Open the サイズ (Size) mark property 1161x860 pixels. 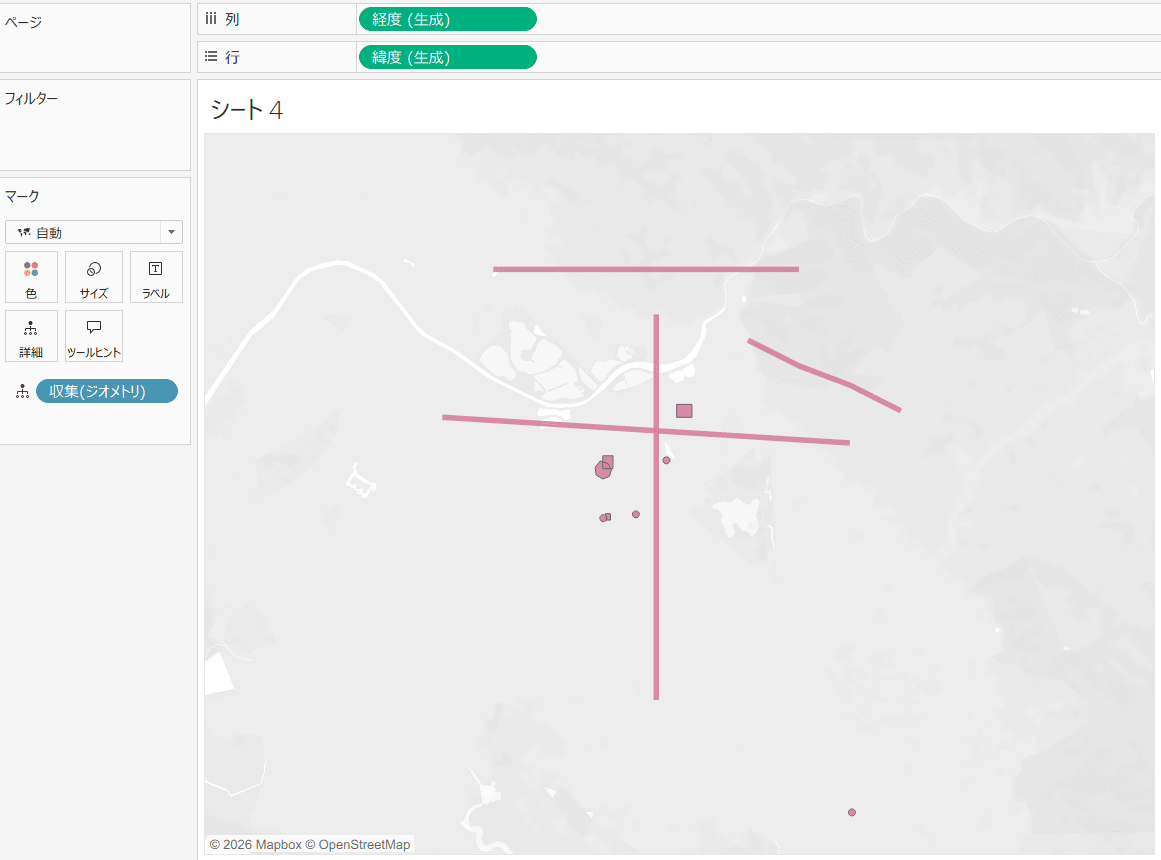pos(93,277)
